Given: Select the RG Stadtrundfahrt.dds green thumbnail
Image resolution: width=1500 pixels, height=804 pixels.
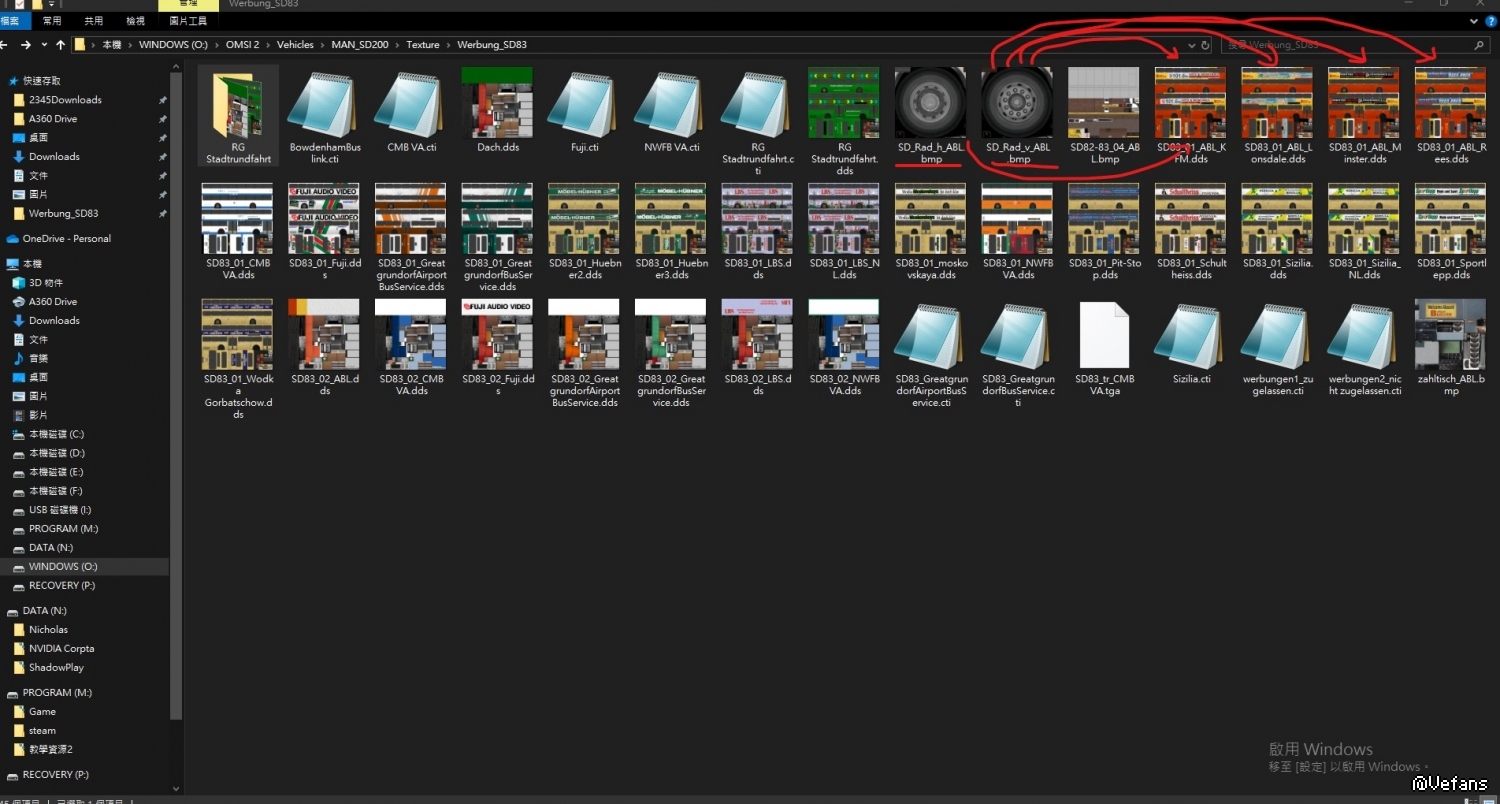Looking at the screenshot, I should click(x=844, y=103).
